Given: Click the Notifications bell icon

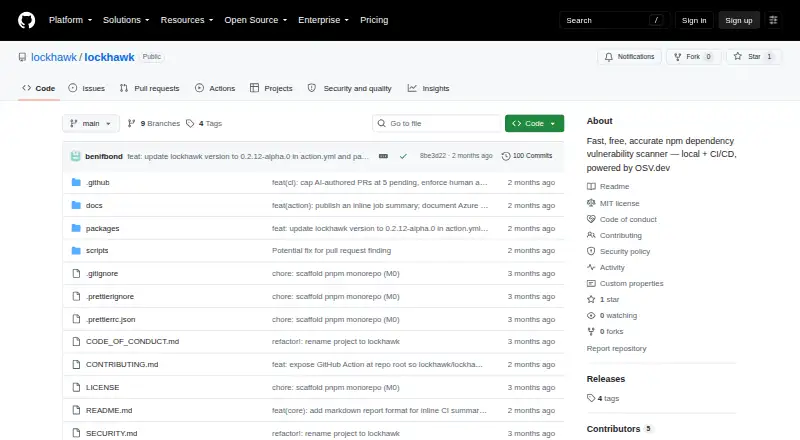Looking at the screenshot, I should (609, 57).
